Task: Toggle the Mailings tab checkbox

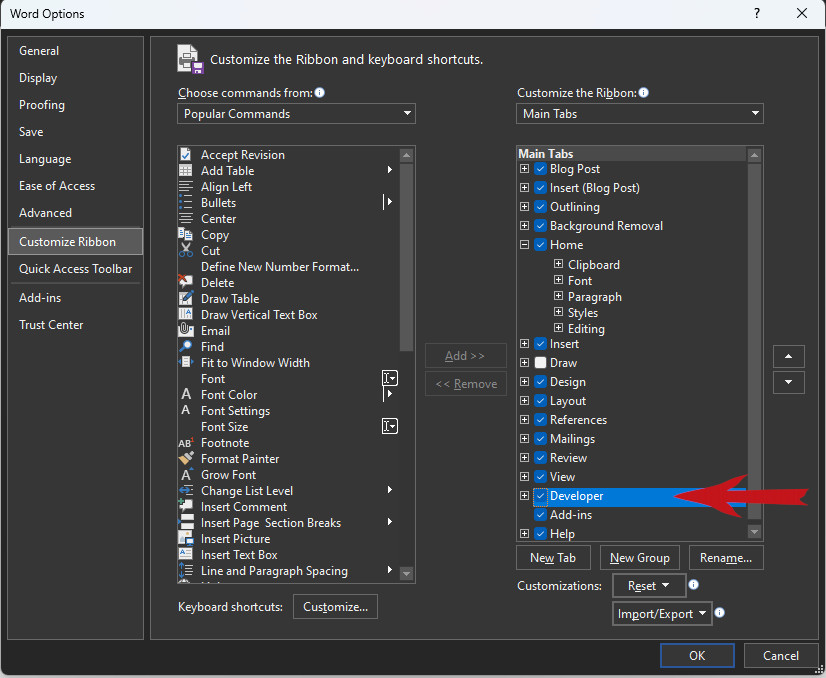Action: coord(540,438)
